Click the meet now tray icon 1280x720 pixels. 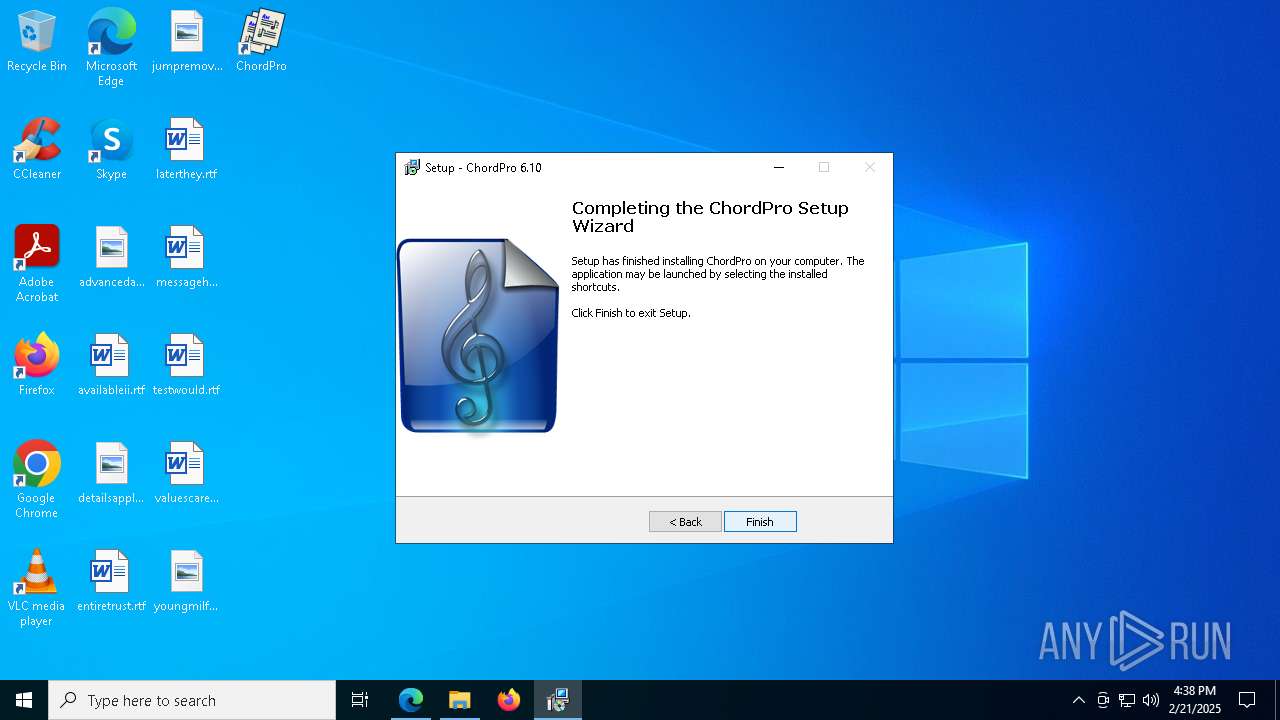pyautogui.click(x=1103, y=700)
